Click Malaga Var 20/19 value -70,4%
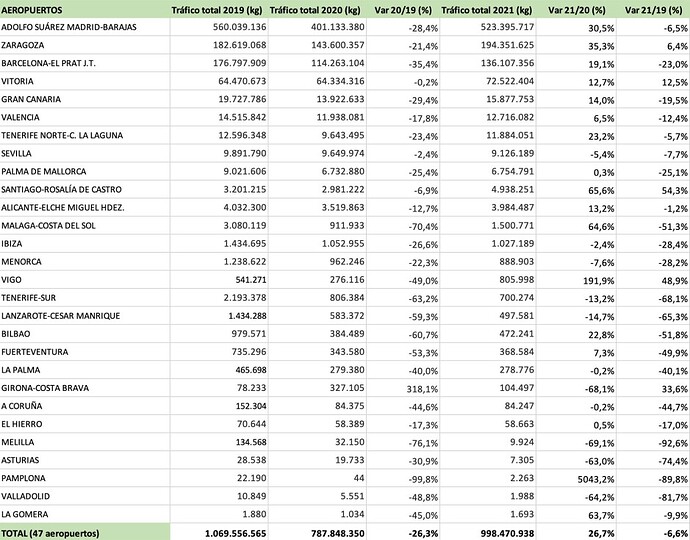The width and height of the screenshot is (690, 540). [x=423, y=227]
